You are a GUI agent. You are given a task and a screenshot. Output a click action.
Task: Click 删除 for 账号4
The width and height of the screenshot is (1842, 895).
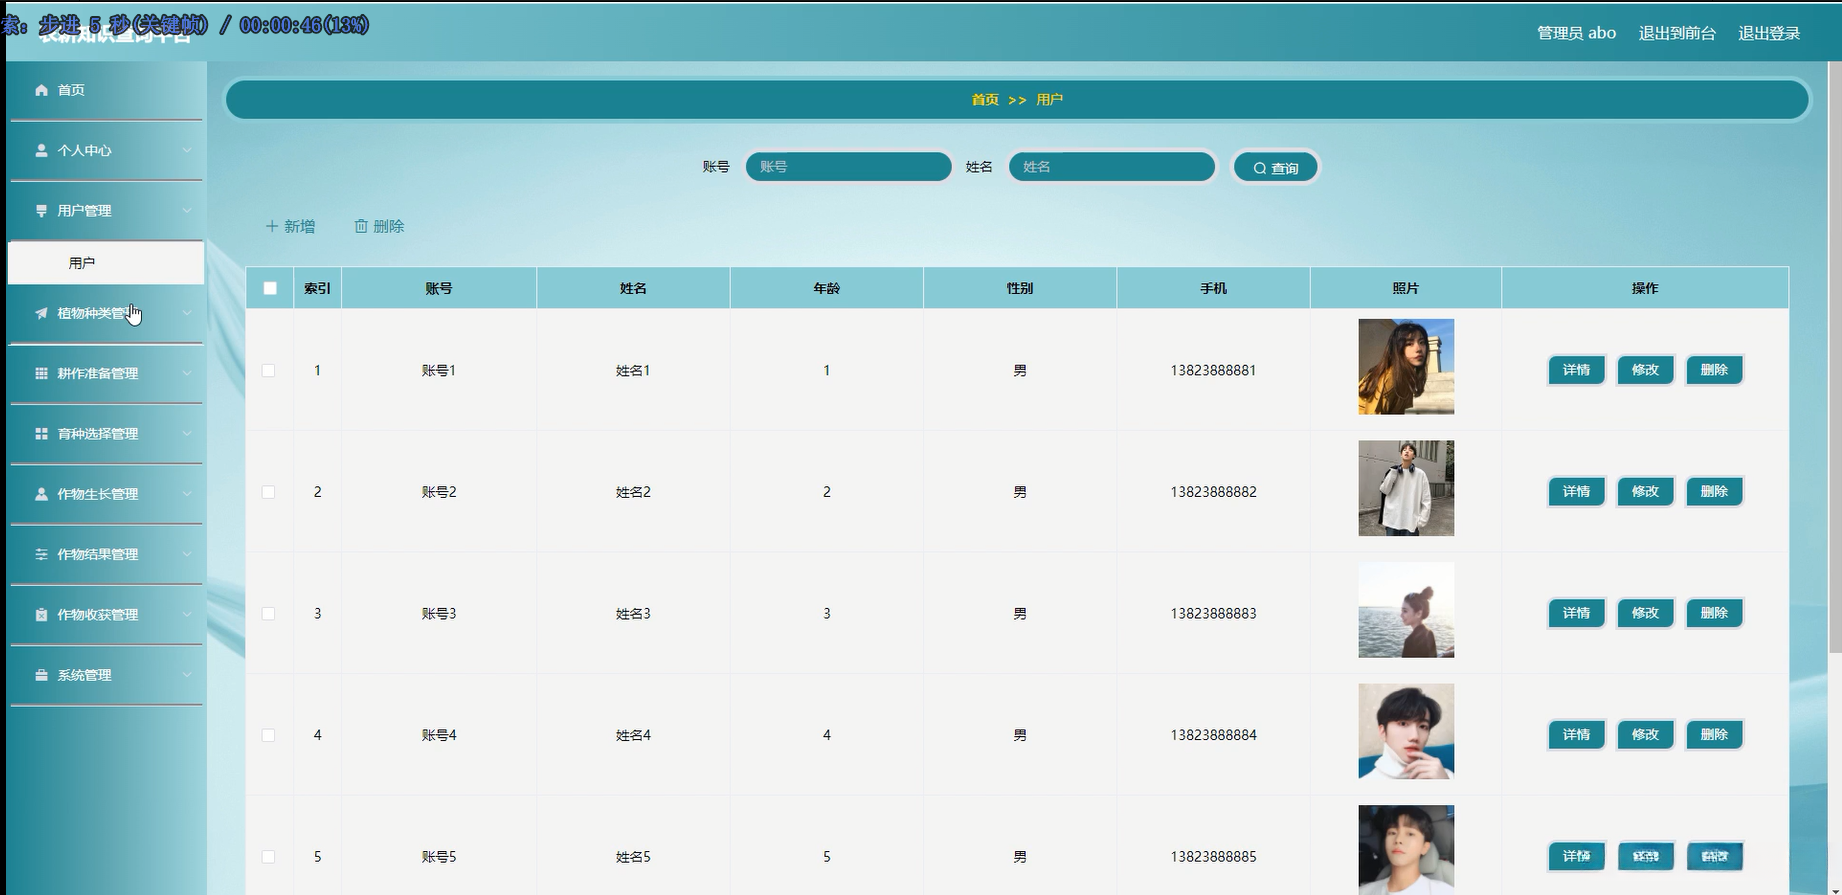pos(1714,735)
